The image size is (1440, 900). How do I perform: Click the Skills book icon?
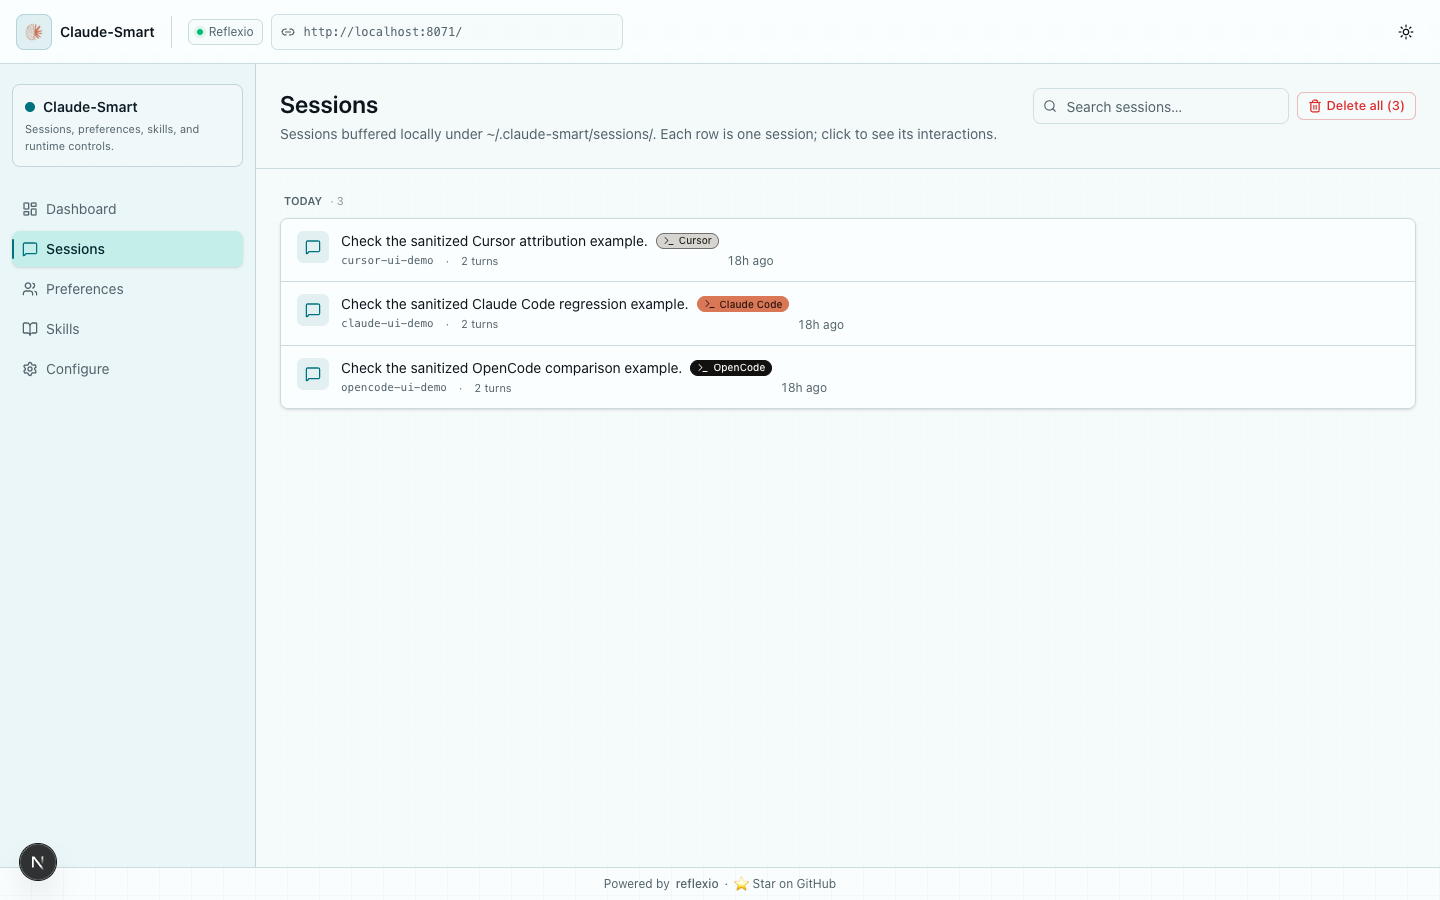click(30, 329)
